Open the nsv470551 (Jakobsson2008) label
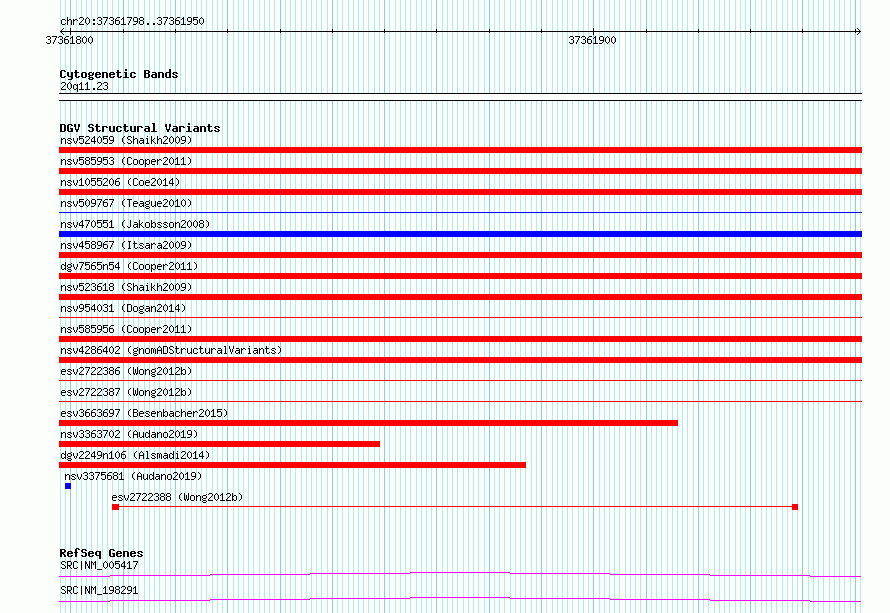The height and width of the screenshot is (613, 890). pos(135,224)
